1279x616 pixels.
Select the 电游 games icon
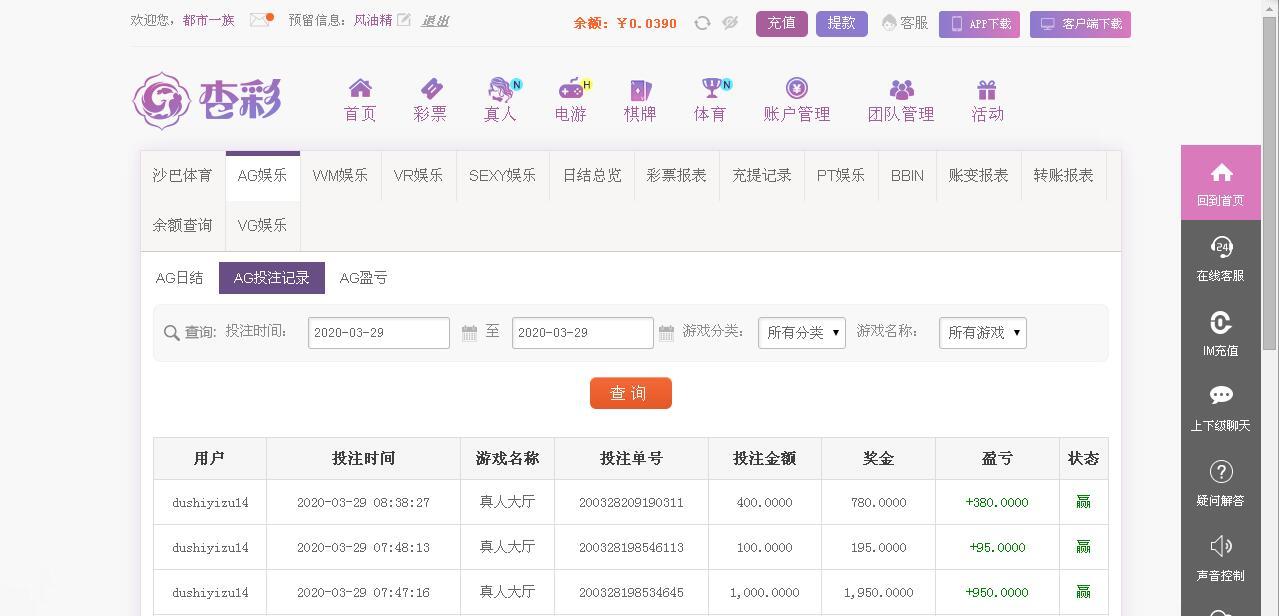(x=570, y=98)
